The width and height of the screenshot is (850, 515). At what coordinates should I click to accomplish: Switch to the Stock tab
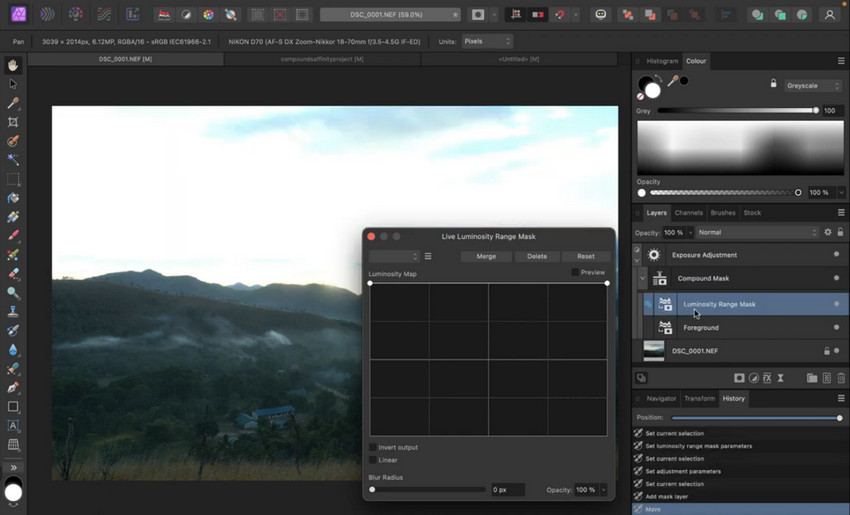point(752,213)
